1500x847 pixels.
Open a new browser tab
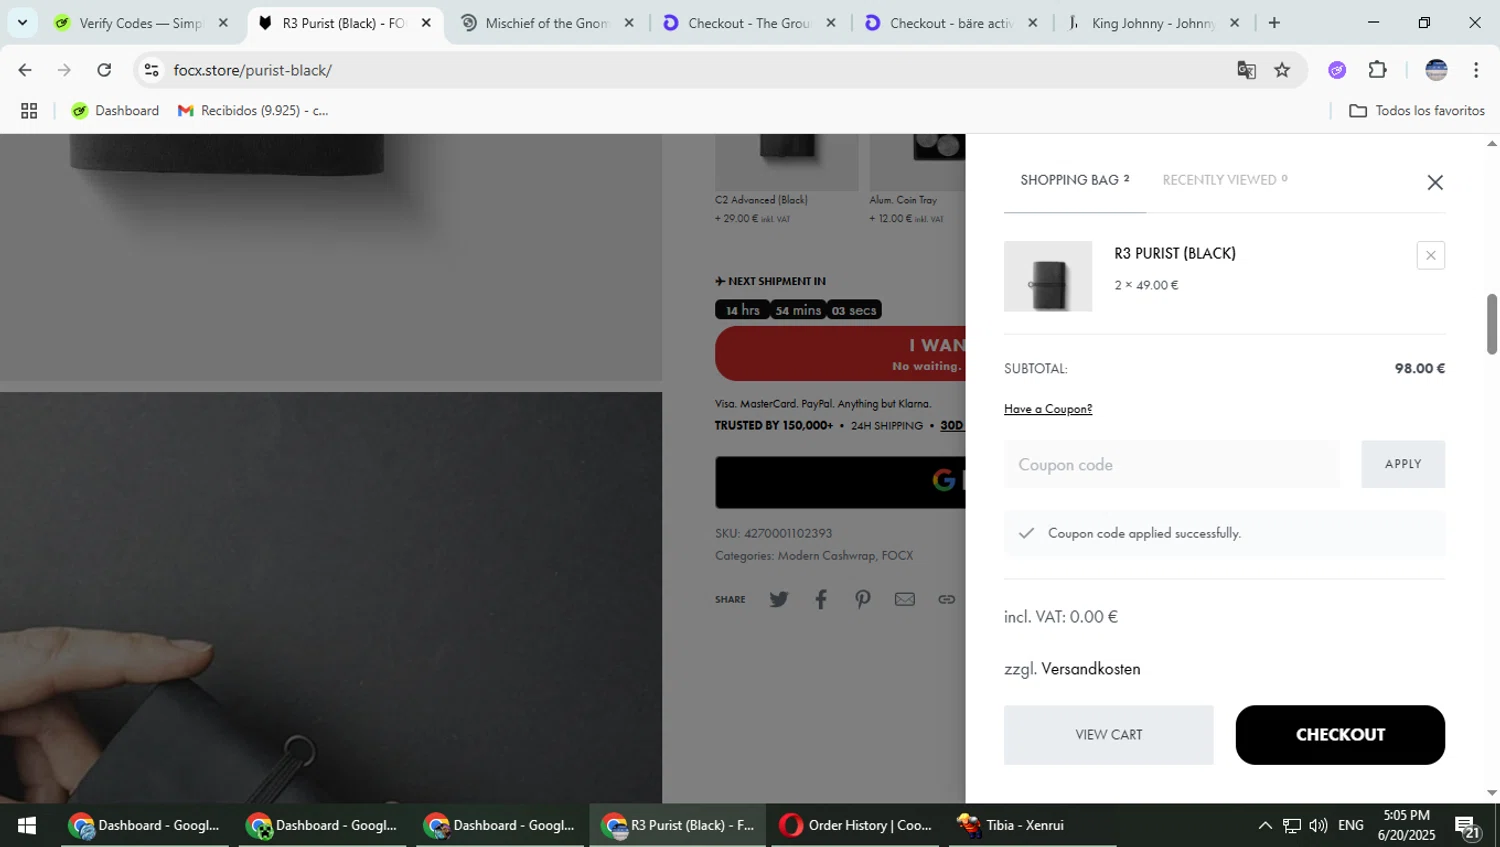click(1274, 23)
